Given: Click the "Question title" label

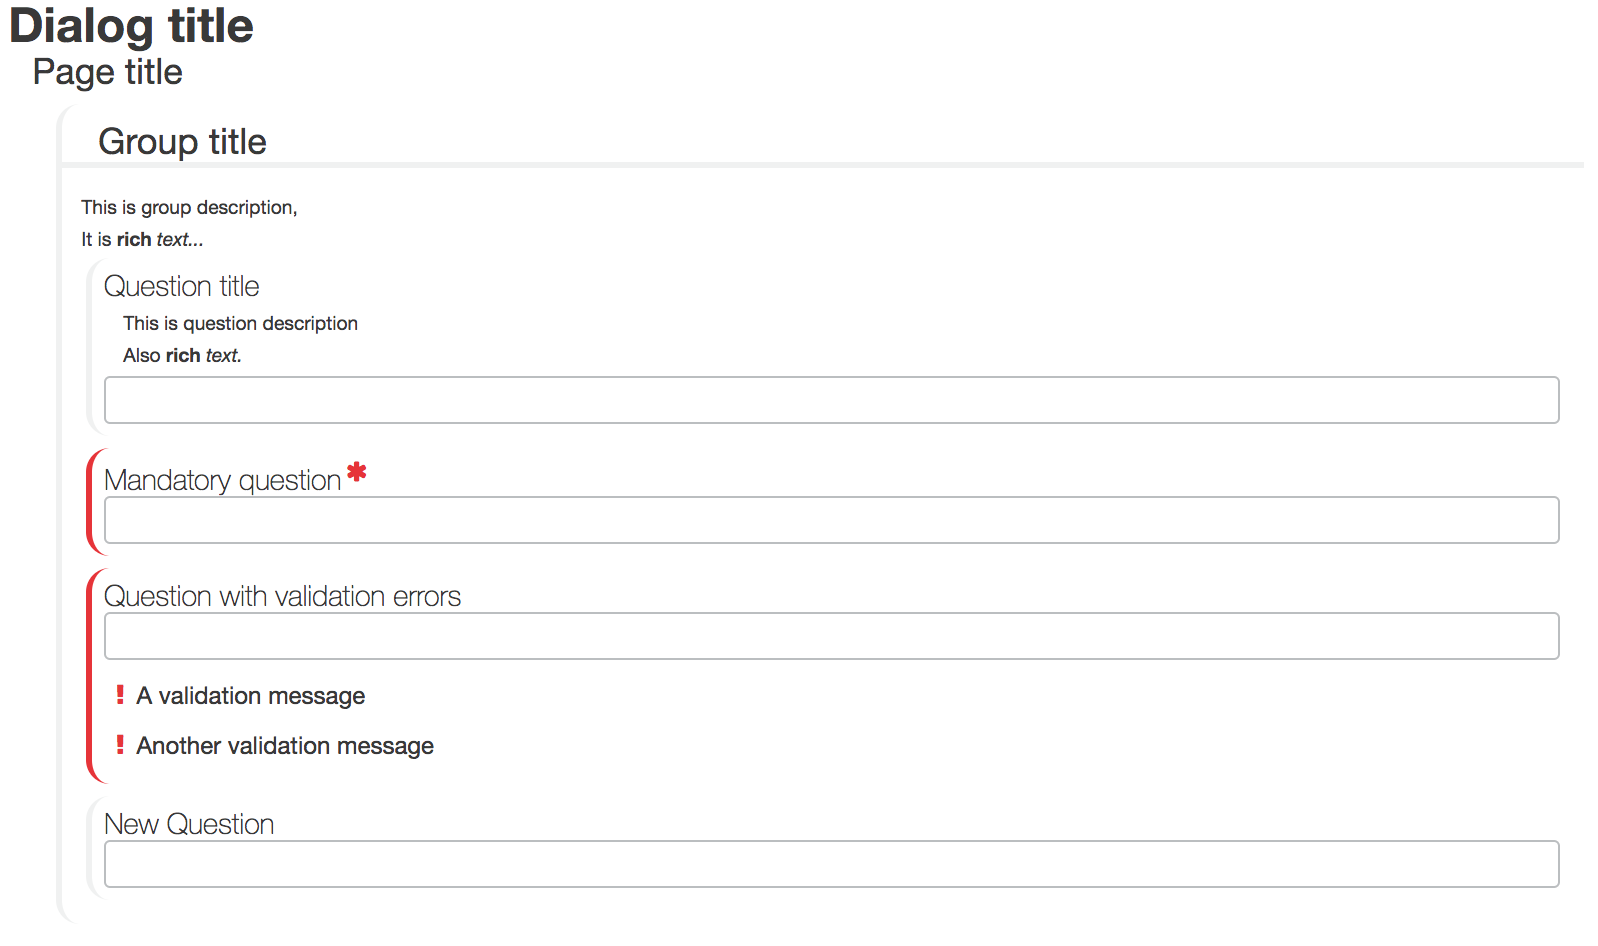Looking at the screenshot, I should click(x=181, y=287).
